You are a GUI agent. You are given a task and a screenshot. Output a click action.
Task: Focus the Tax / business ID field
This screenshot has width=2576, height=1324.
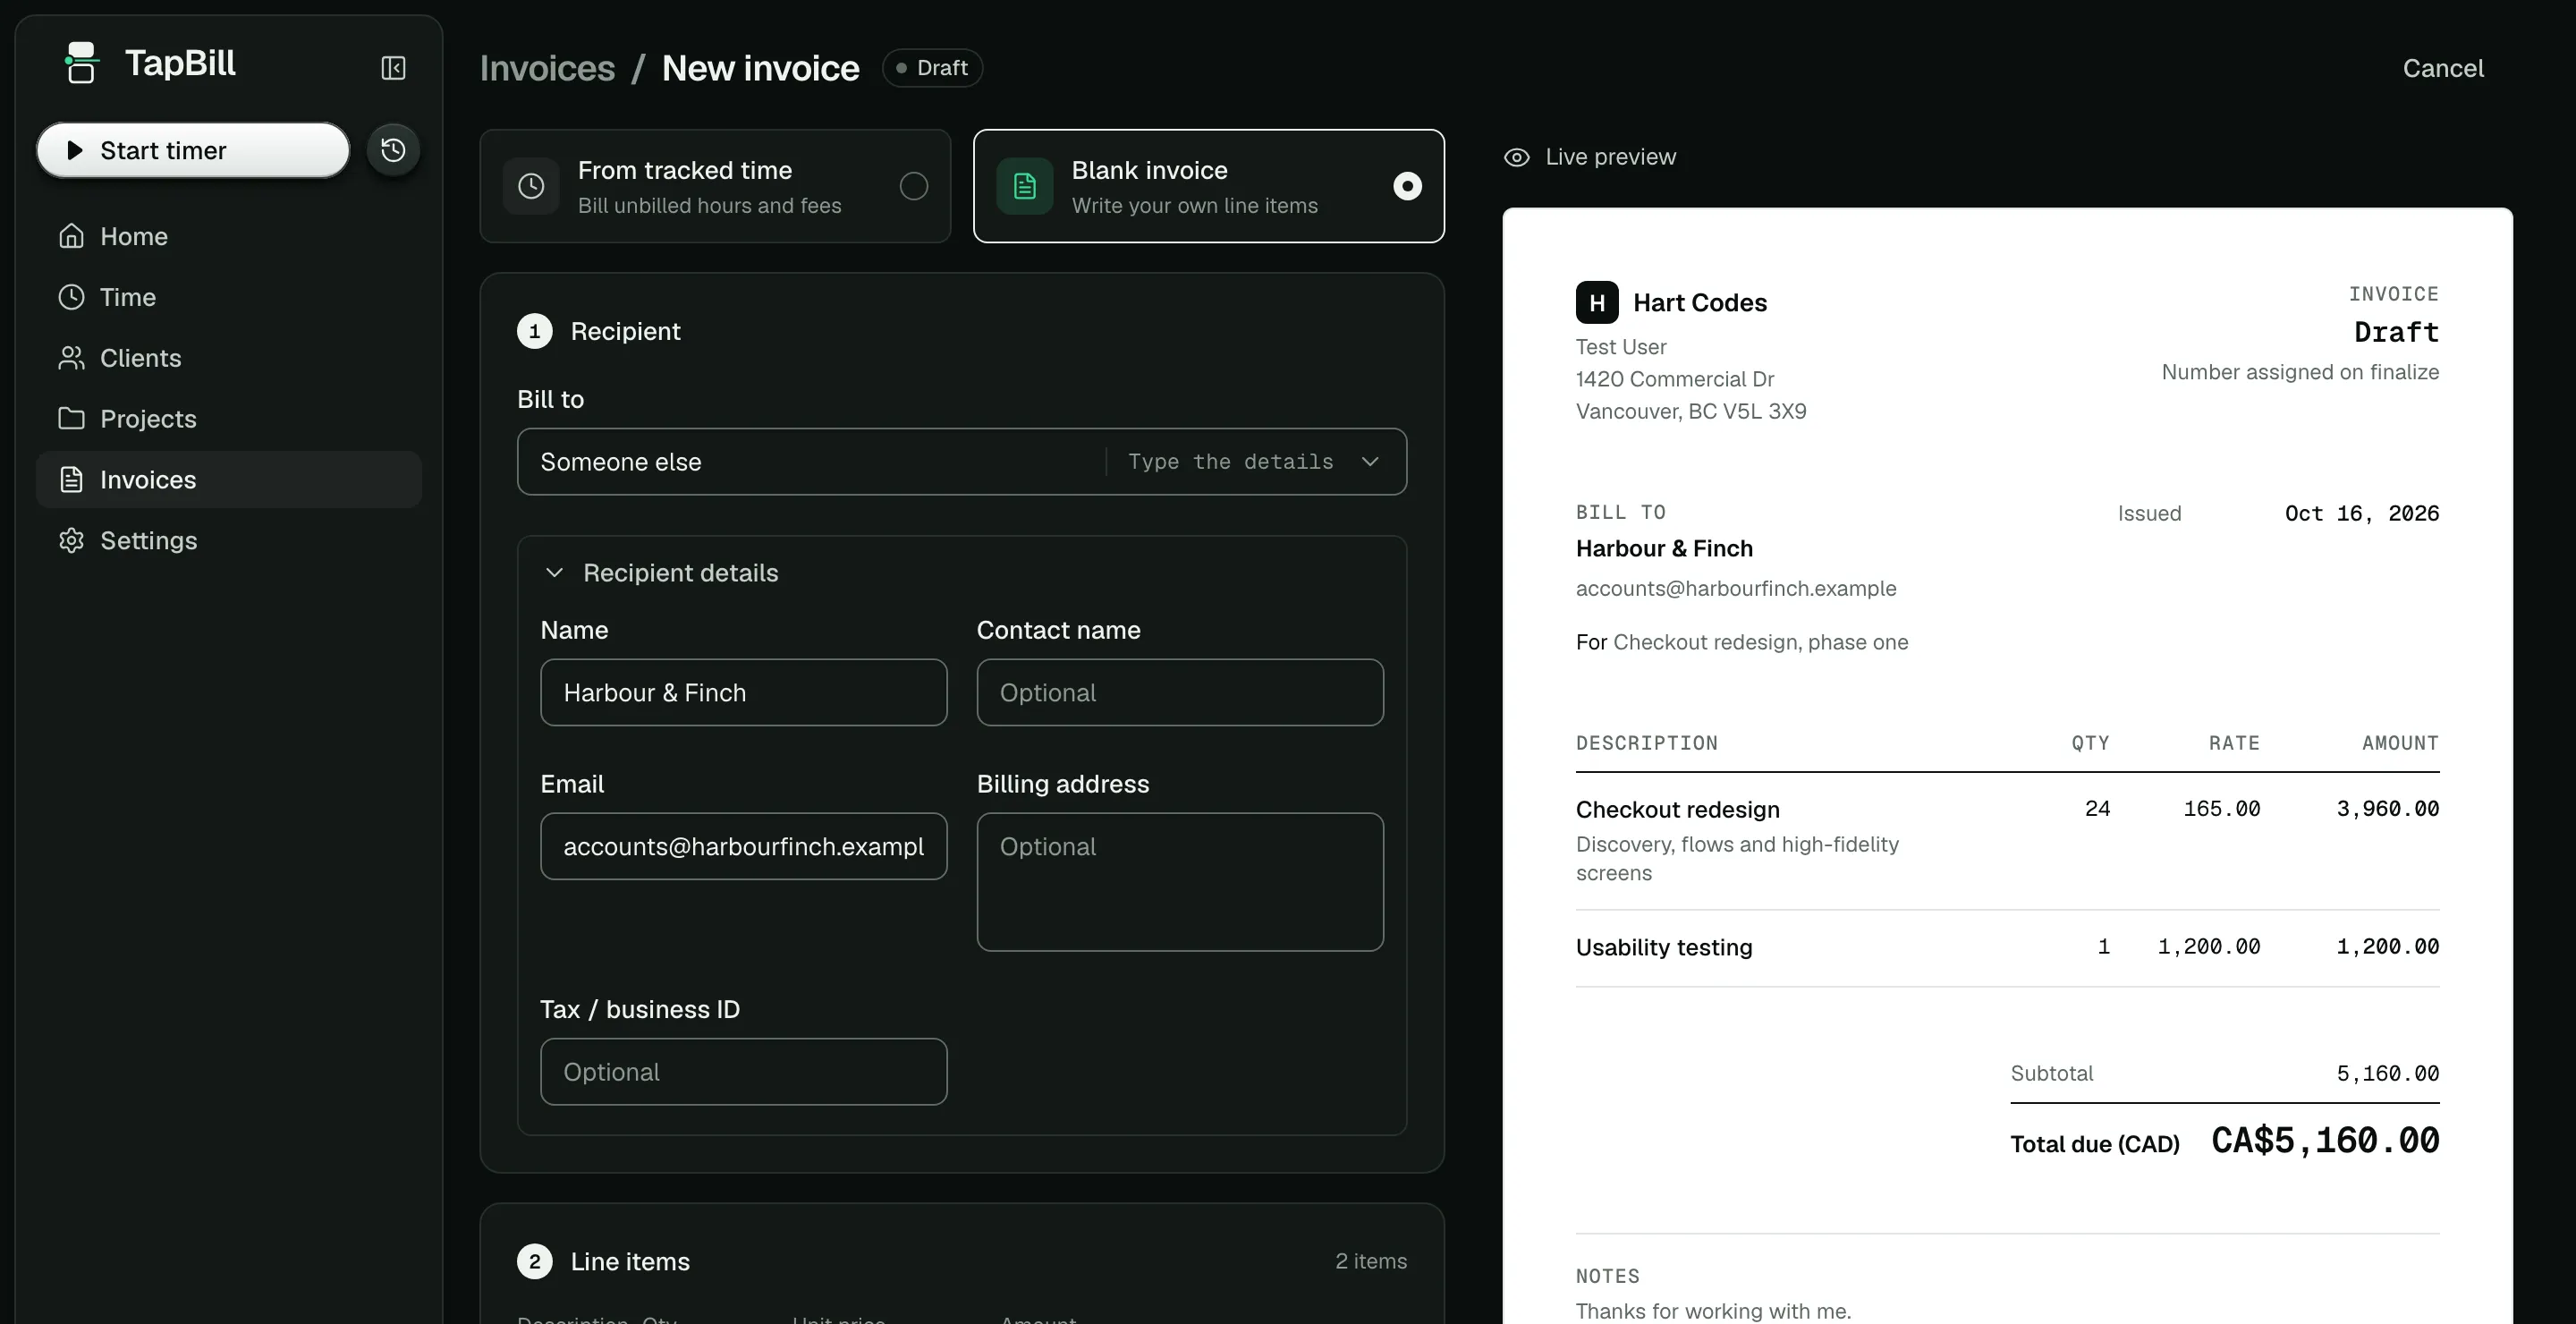[743, 1071]
